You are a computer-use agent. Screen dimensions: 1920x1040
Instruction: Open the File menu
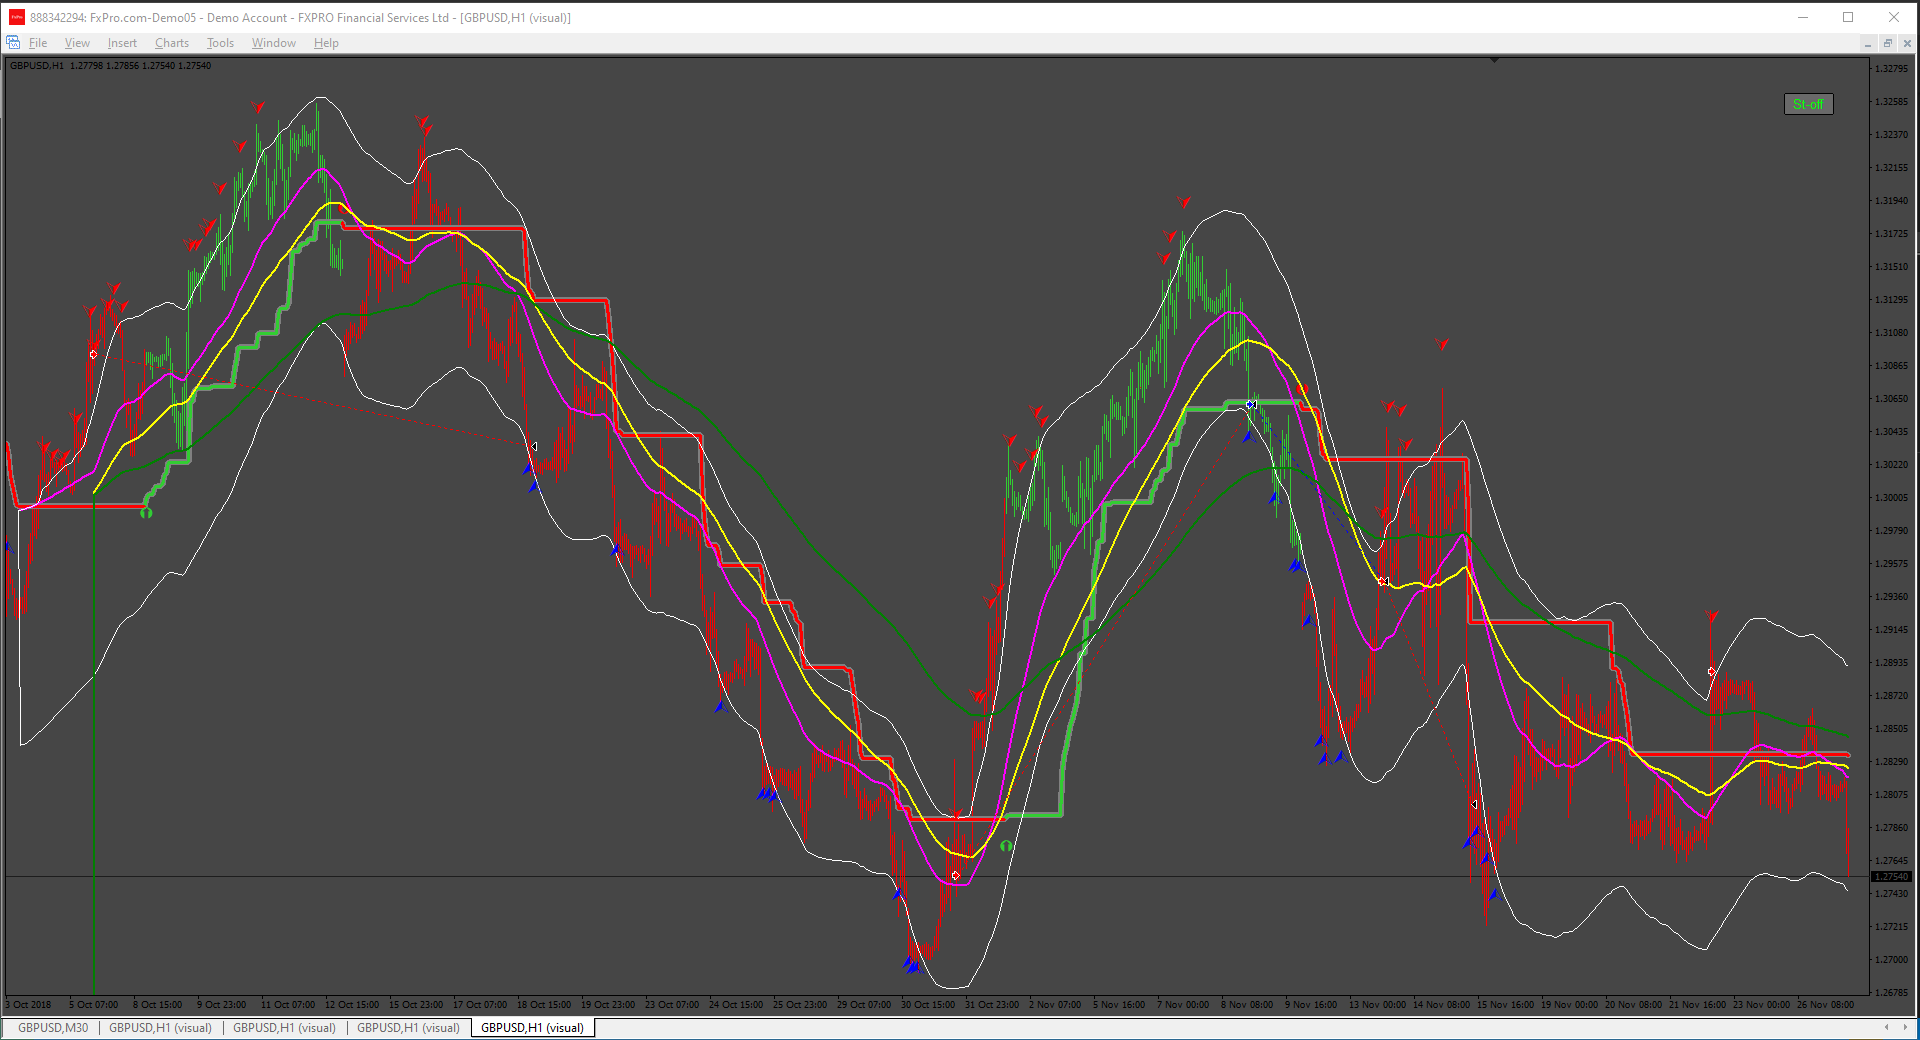[38, 43]
